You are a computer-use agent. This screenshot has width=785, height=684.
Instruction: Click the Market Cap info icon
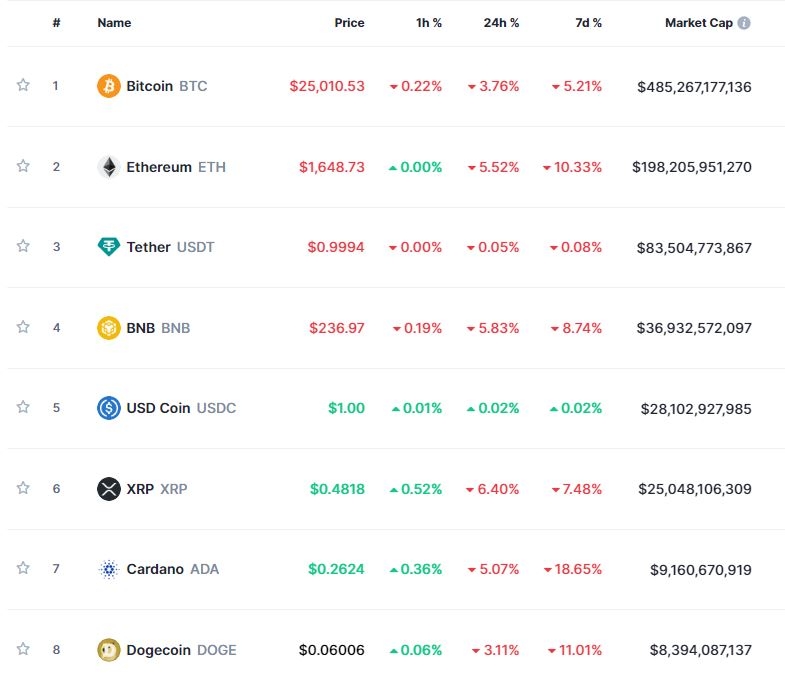click(744, 23)
